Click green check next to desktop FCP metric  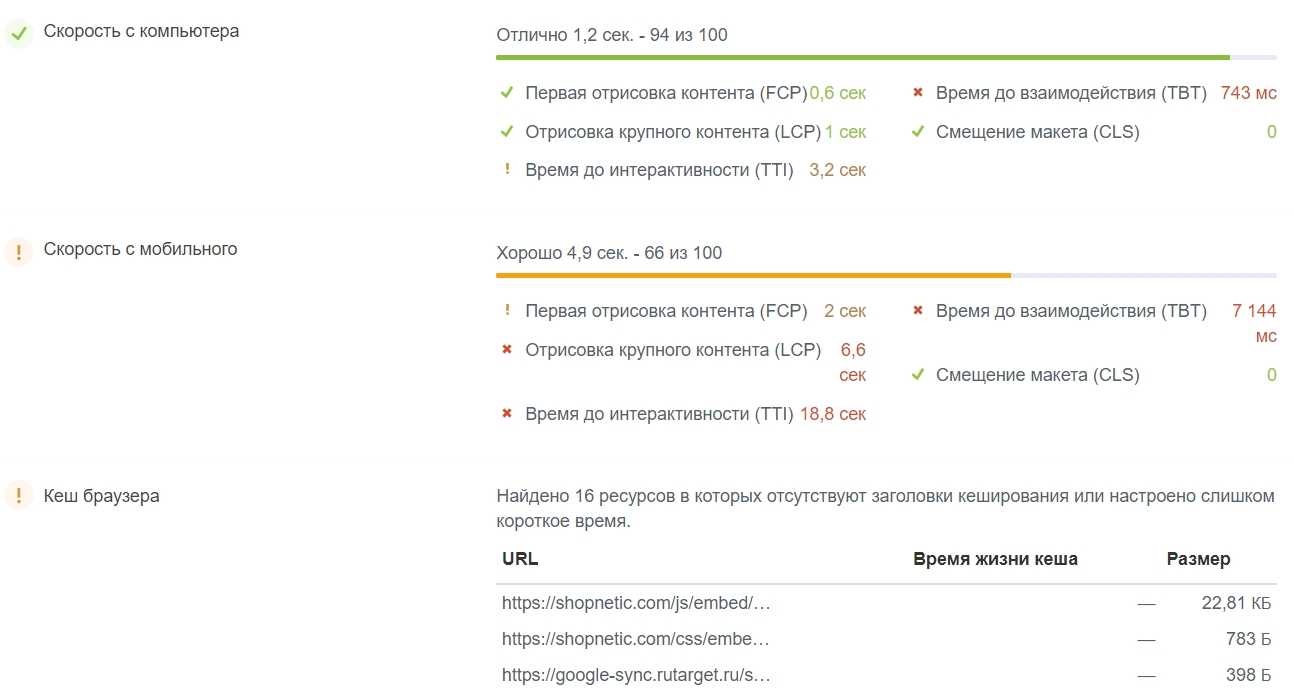pos(507,93)
